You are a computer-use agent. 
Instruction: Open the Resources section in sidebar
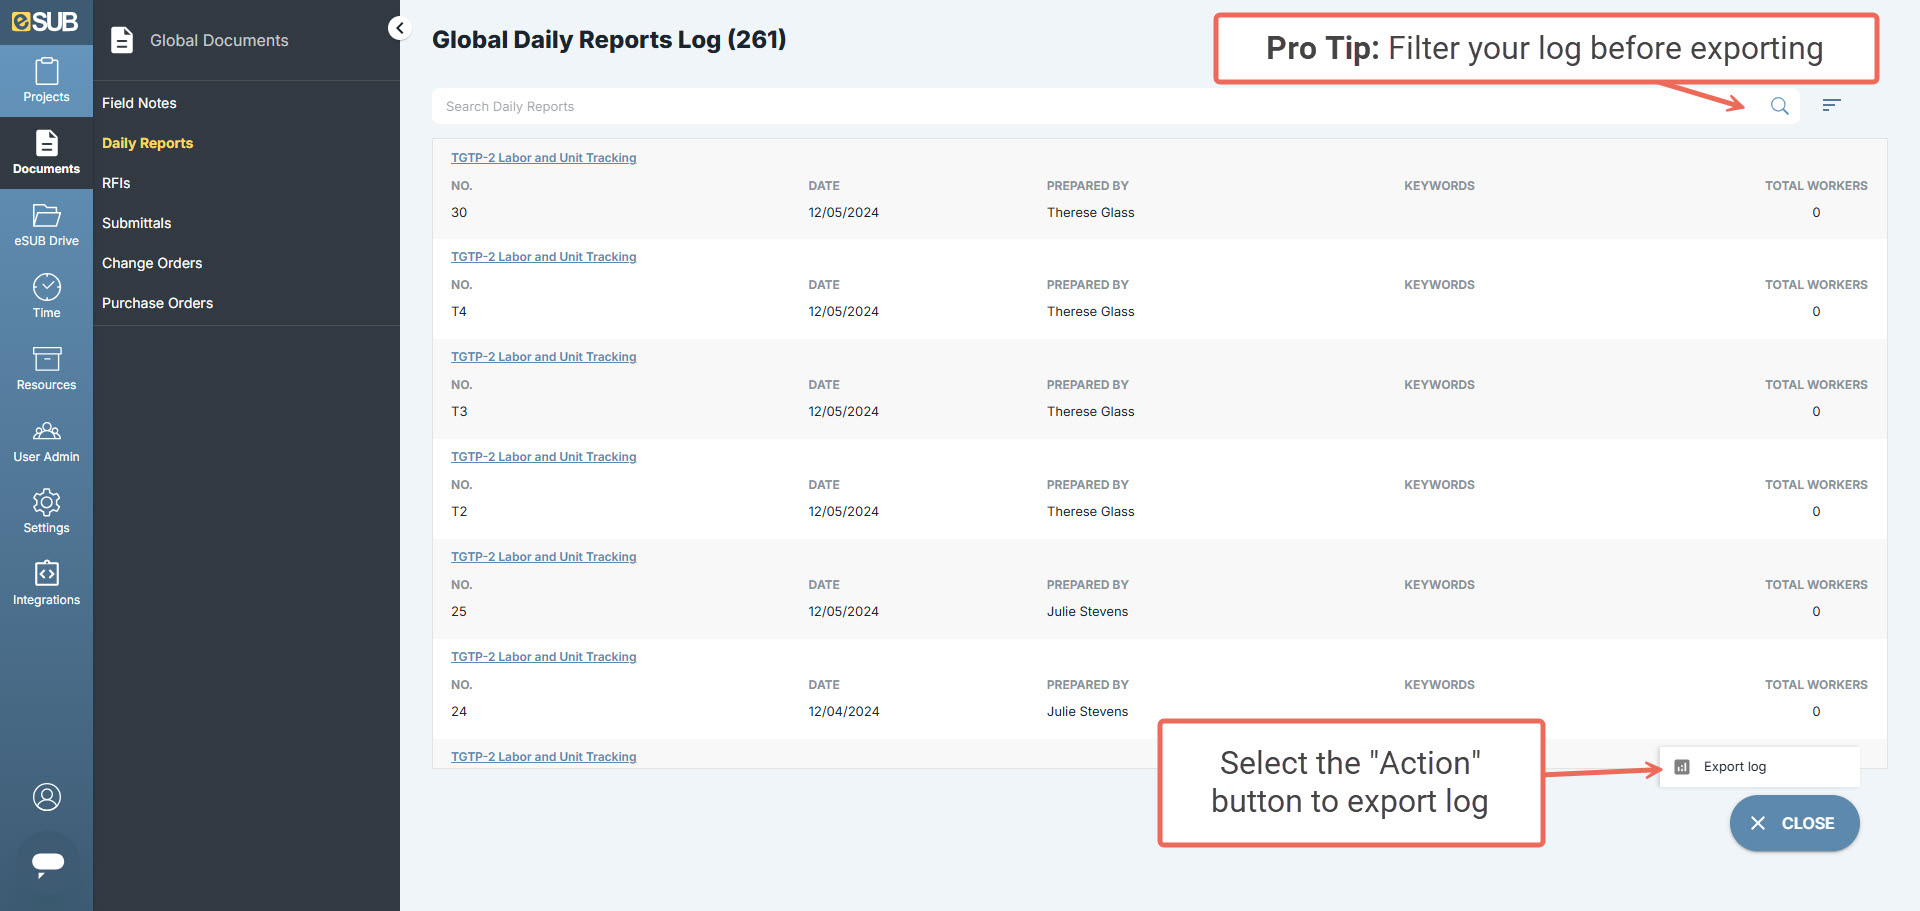point(46,369)
